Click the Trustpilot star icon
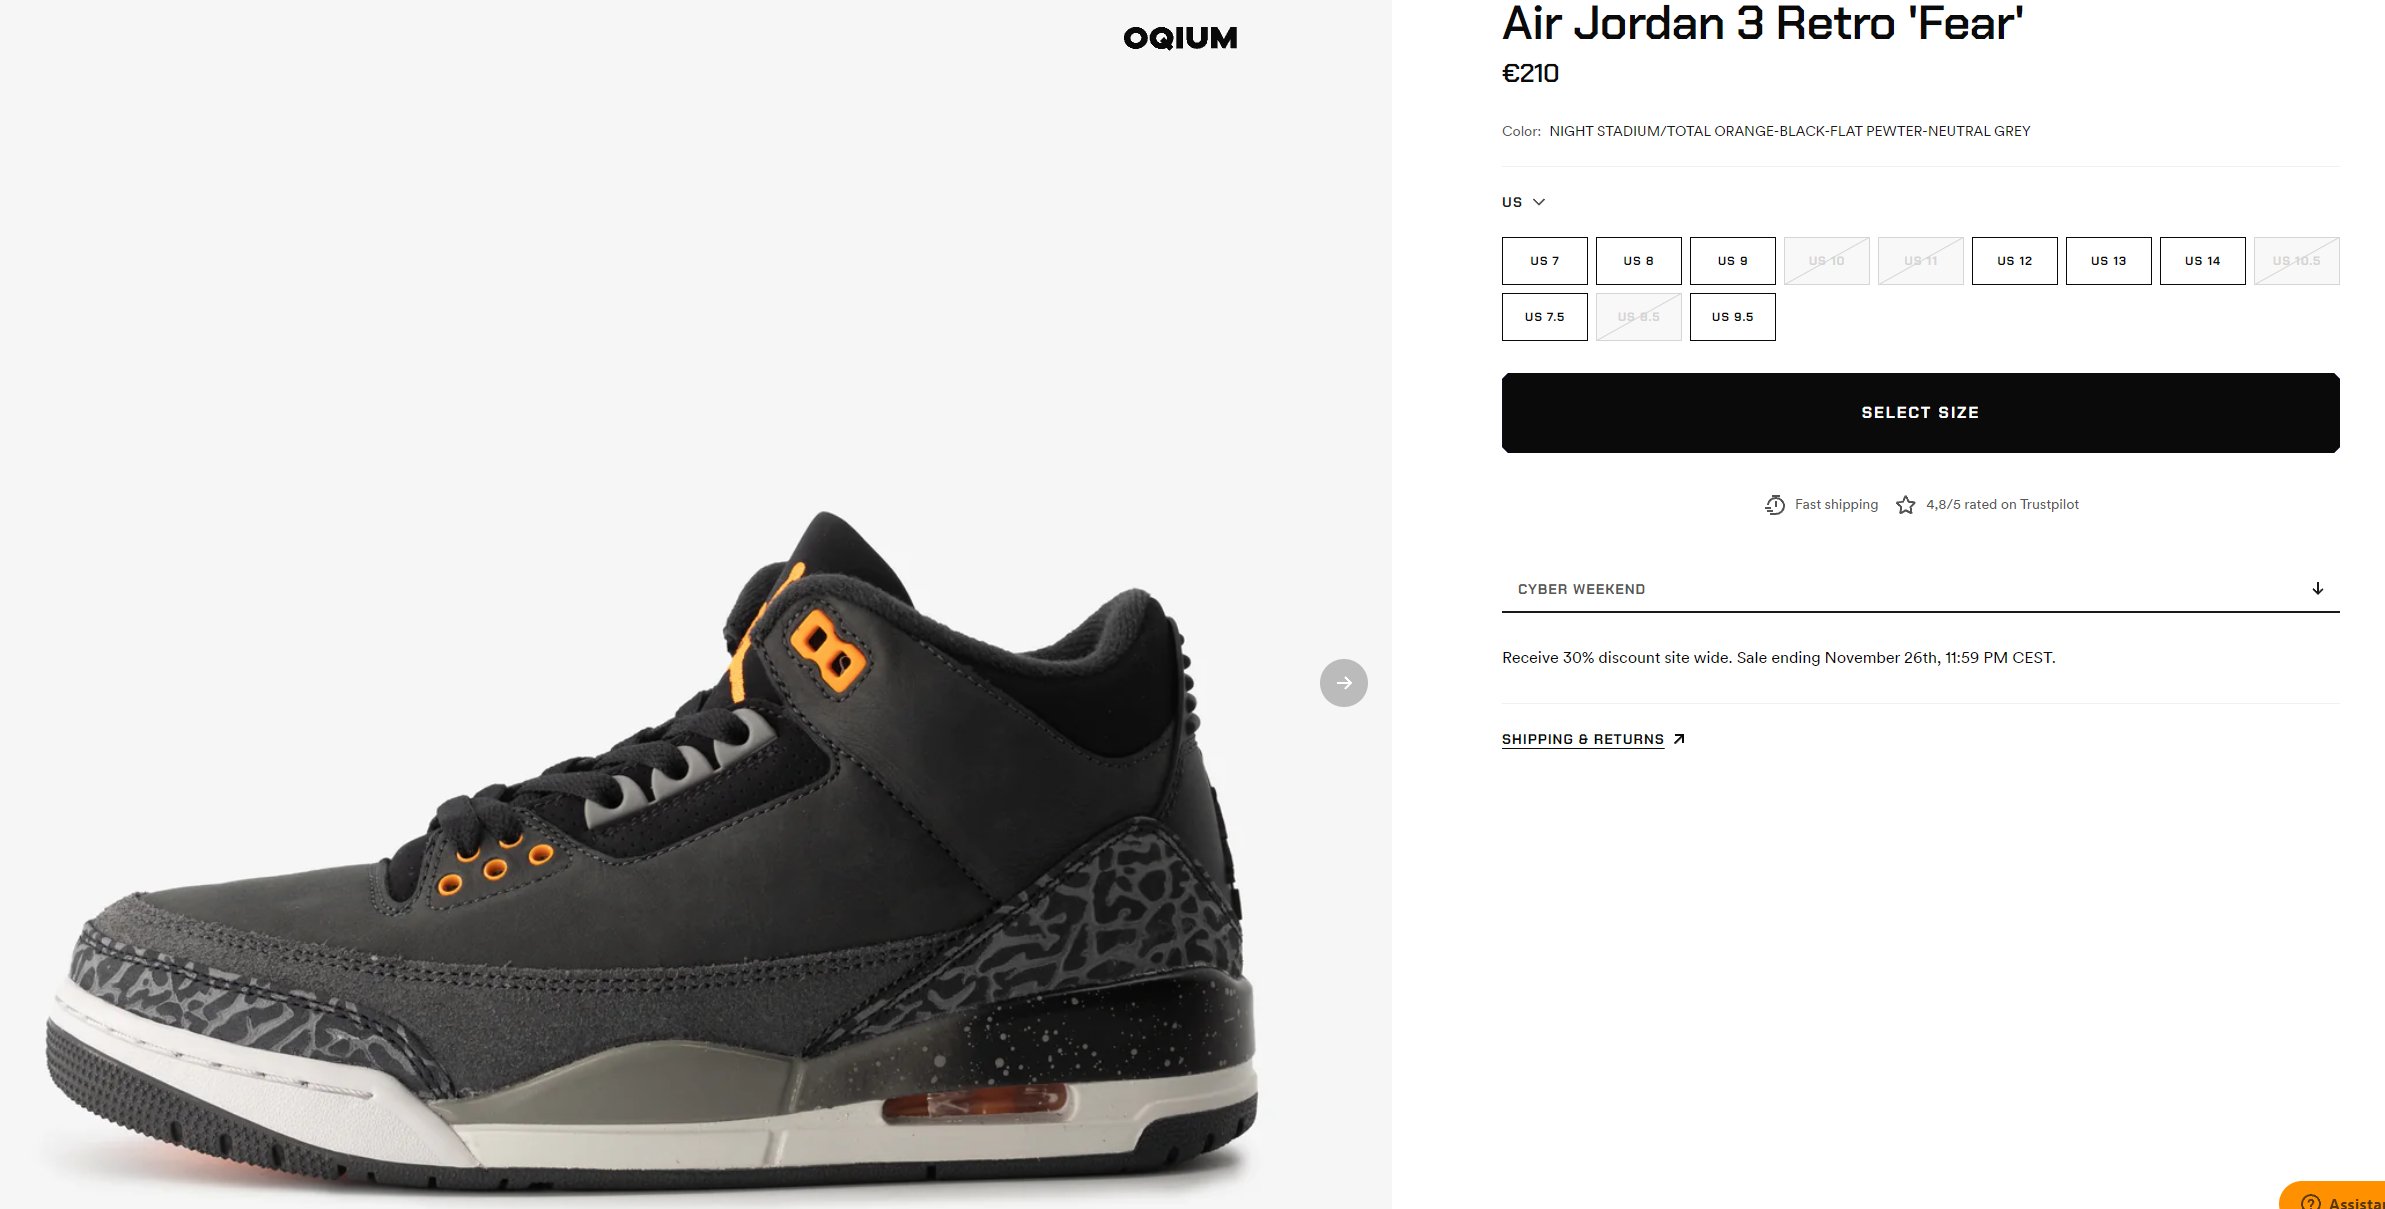The width and height of the screenshot is (2385, 1209). pos(1906,505)
